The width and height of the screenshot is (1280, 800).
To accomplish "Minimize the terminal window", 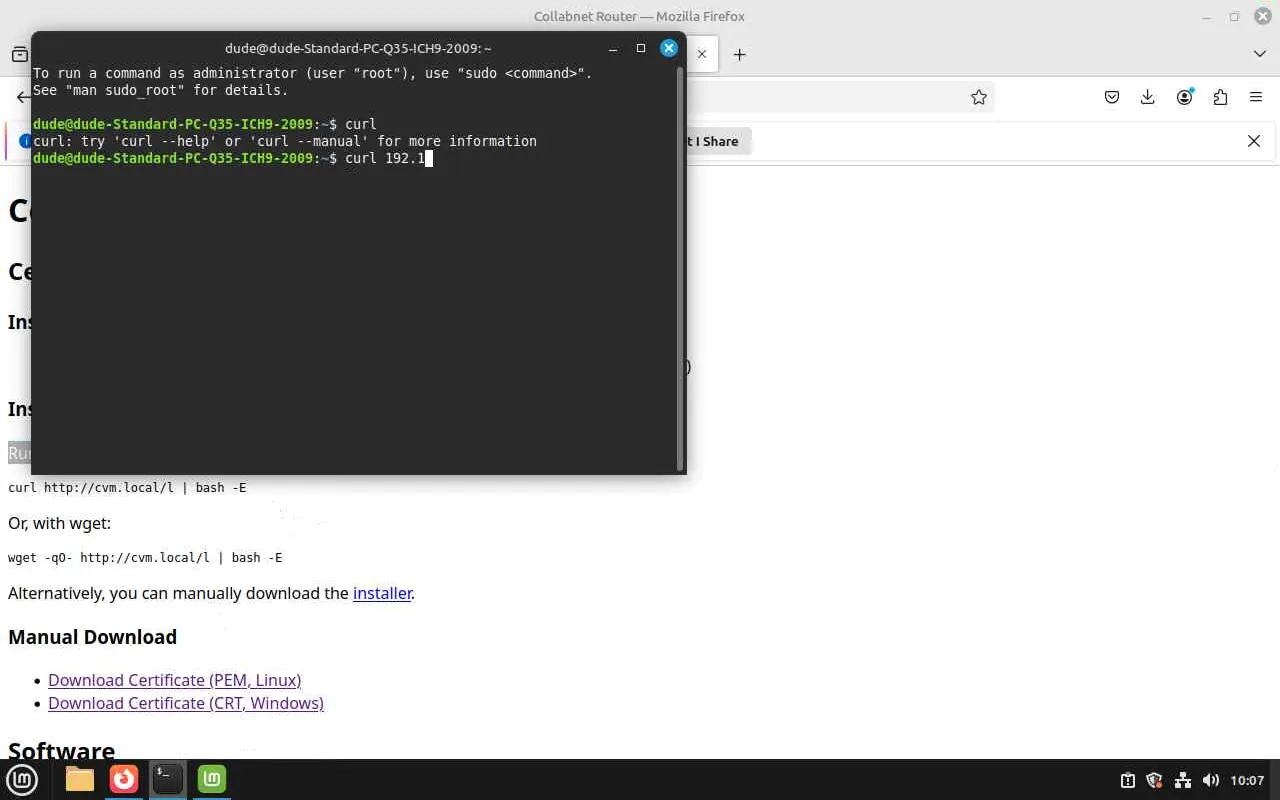I will point(613,48).
